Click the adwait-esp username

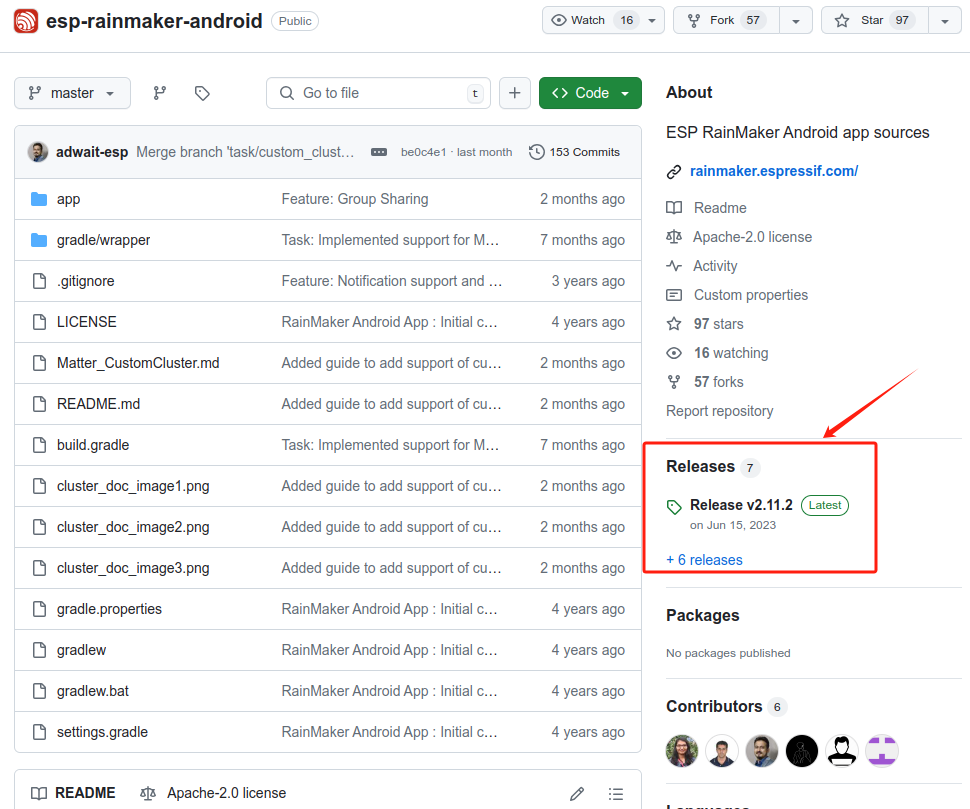92,152
